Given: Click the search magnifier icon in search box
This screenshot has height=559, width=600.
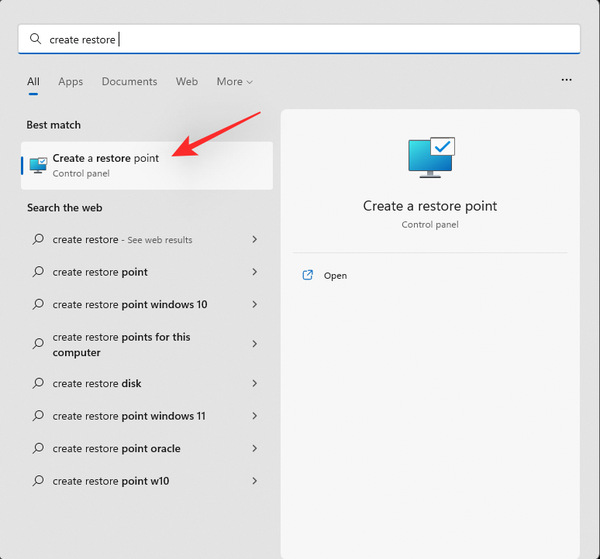Looking at the screenshot, I should [x=36, y=39].
